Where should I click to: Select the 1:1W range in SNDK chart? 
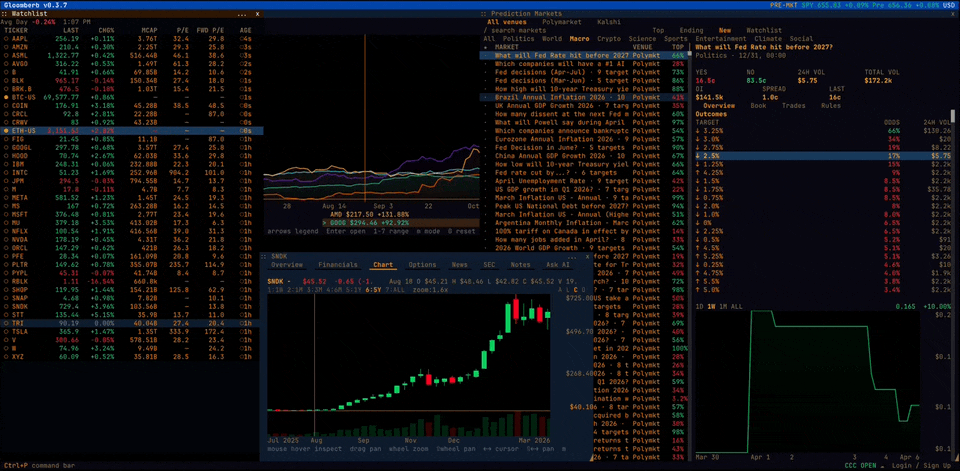tap(275, 289)
